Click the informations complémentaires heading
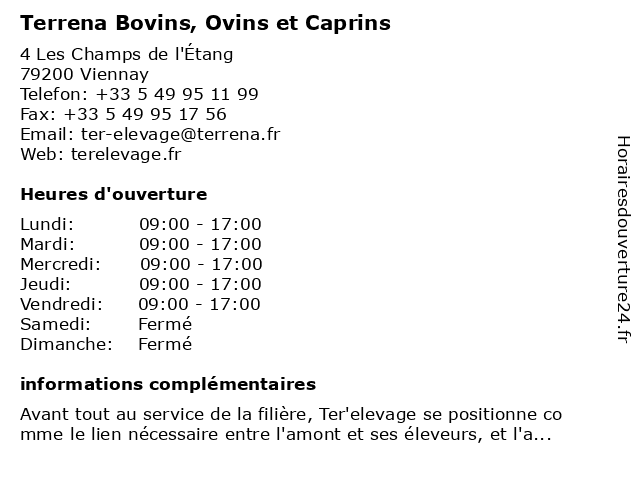The width and height of the screenshot is (640, 480). pyautogui.click(x=168, y=384)
